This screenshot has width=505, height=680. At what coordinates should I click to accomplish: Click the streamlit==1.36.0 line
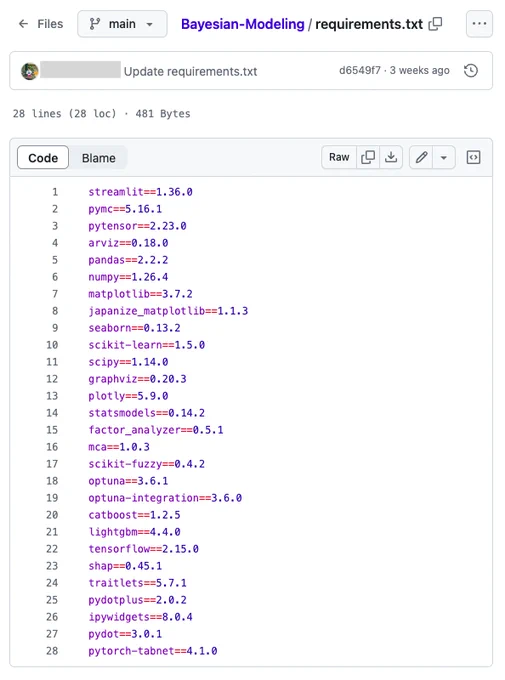pyautogui.click(x=140, y=192)
